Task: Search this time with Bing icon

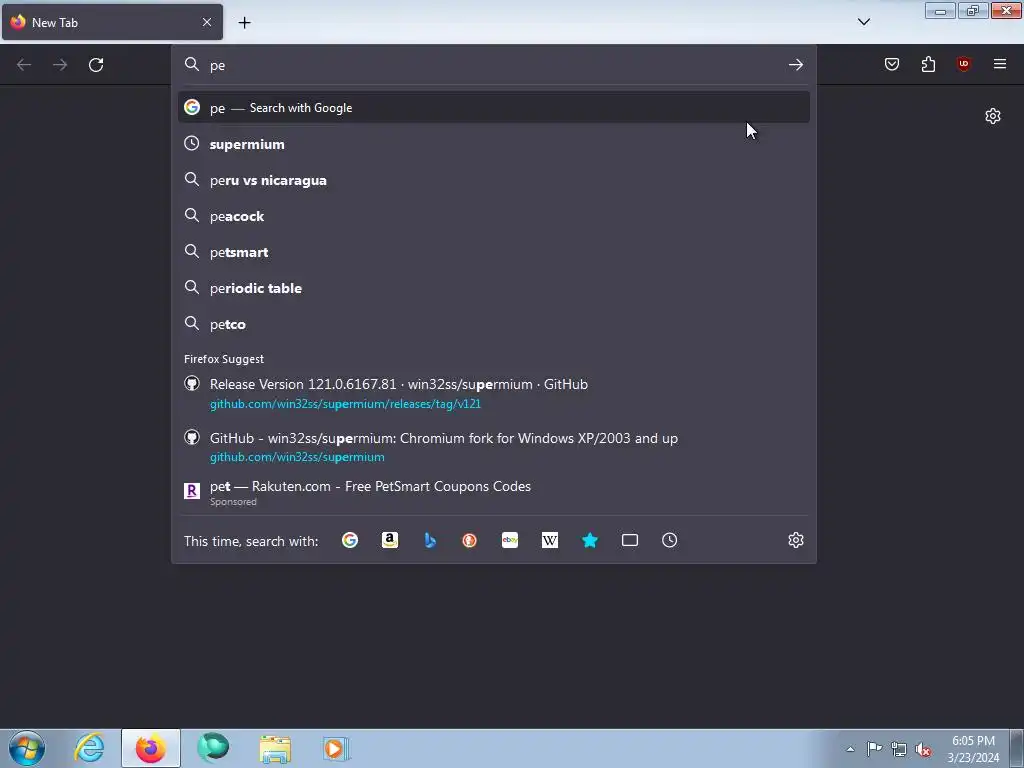Action: click(x=430, y=540)
